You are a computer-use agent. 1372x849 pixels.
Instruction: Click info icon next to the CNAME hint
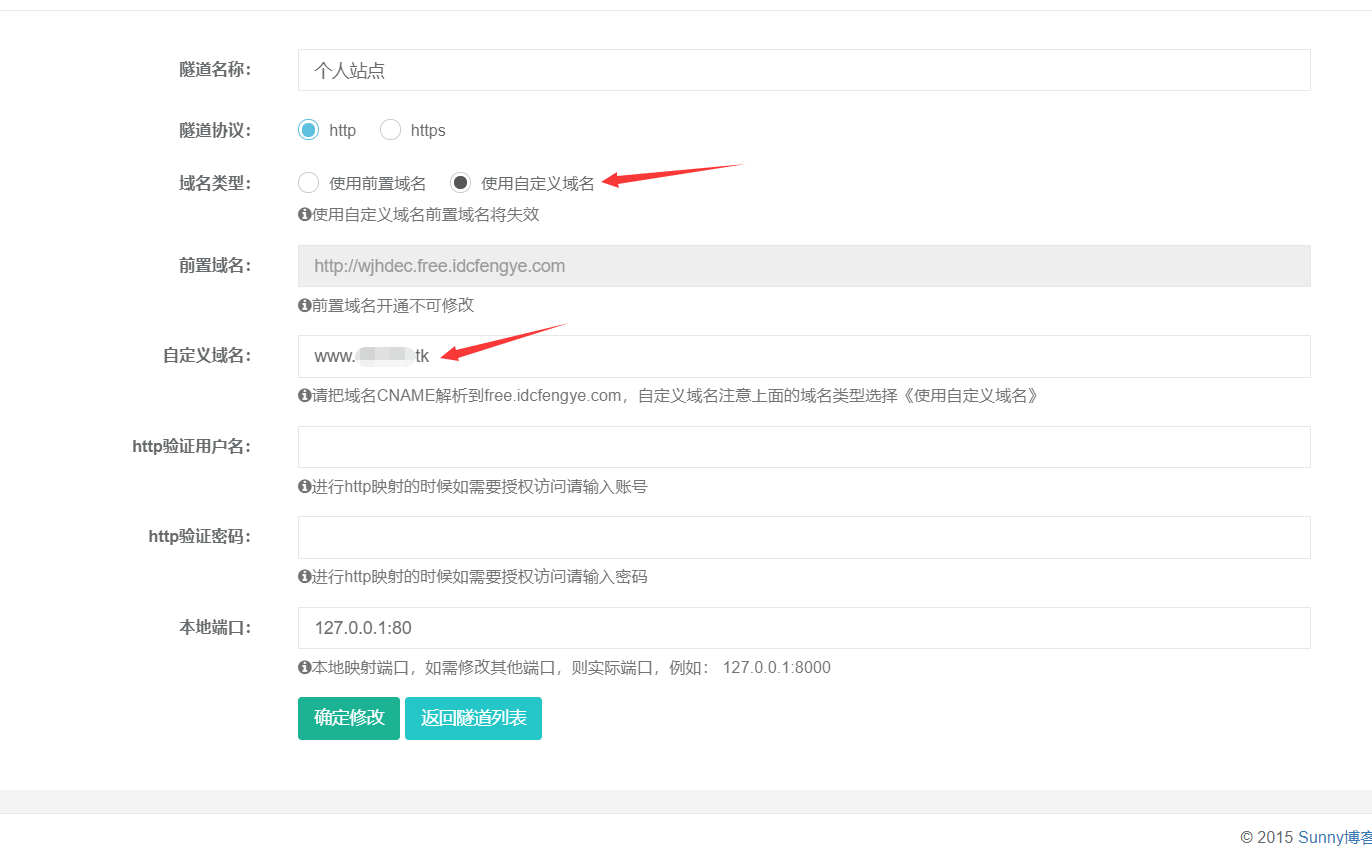click(305, 396)
